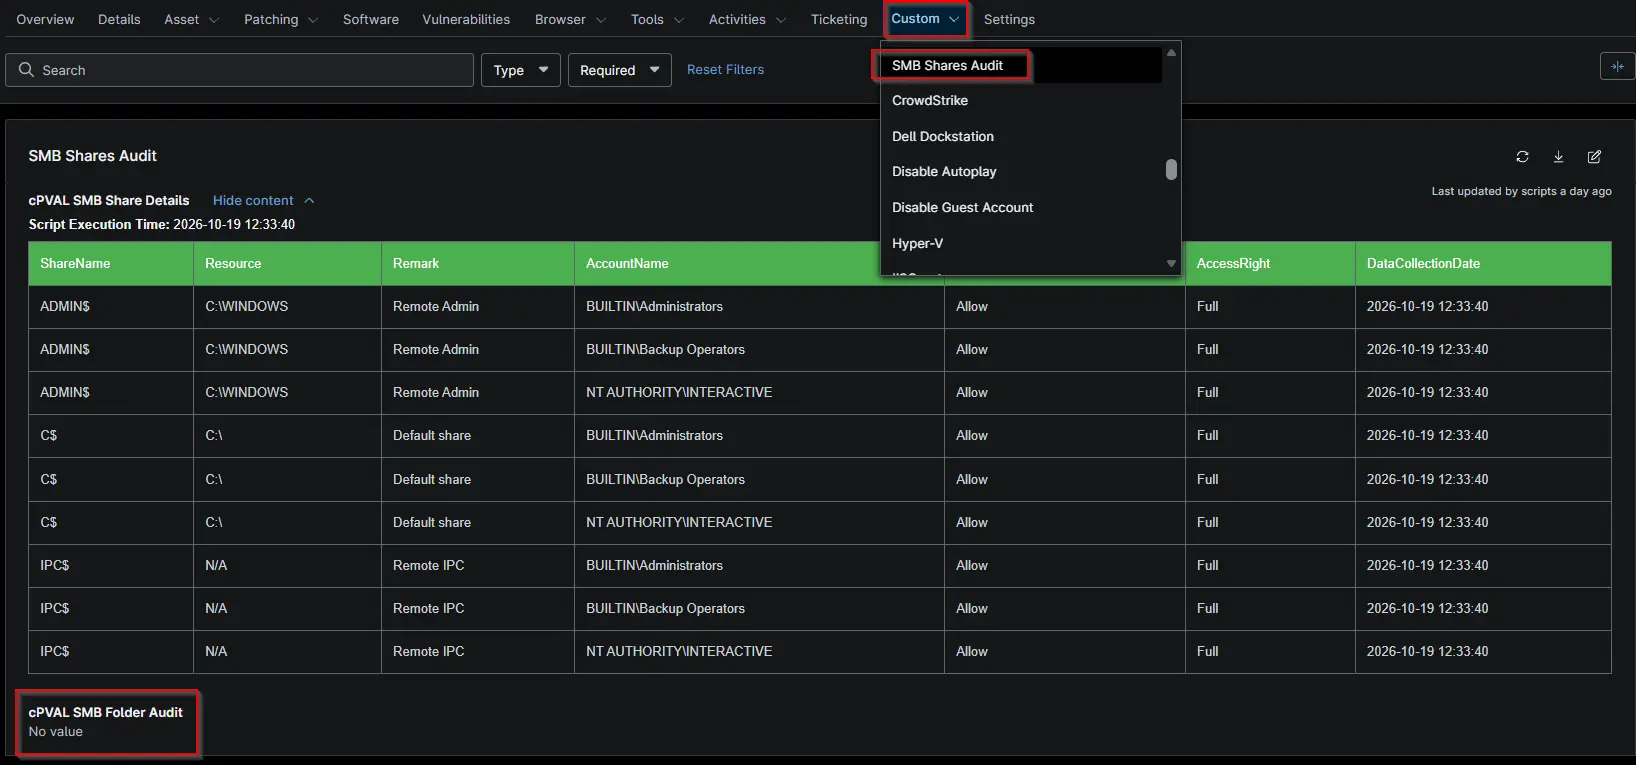Click the DataCollectionDate column header

[1483, 263]
